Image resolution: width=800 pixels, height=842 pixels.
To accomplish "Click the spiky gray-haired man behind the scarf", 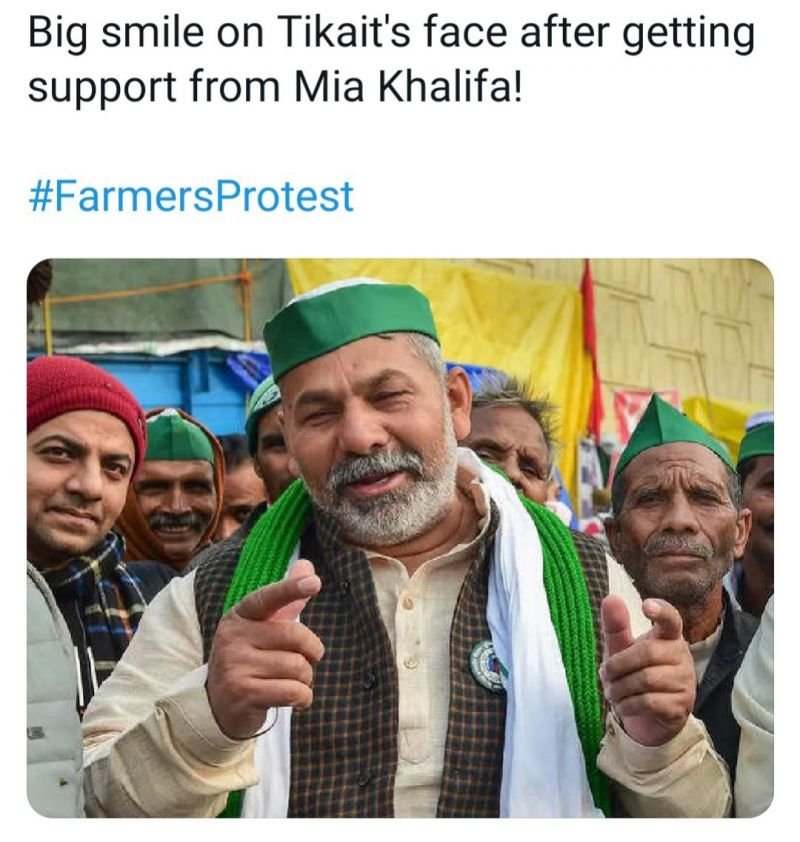I will 510,435.
